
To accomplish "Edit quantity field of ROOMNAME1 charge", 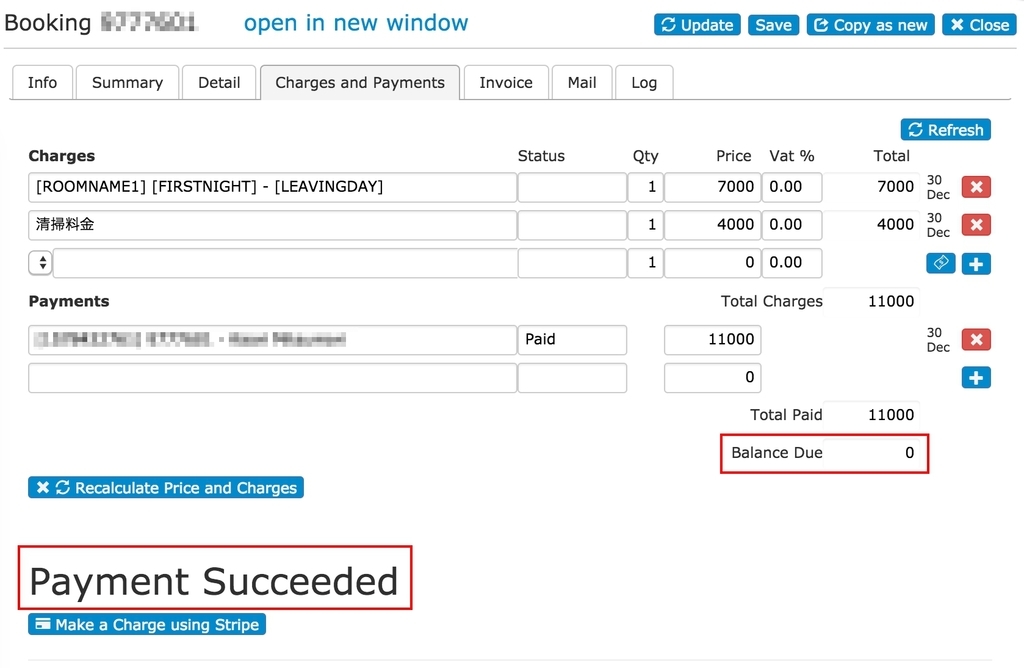I will coord(645,187).
